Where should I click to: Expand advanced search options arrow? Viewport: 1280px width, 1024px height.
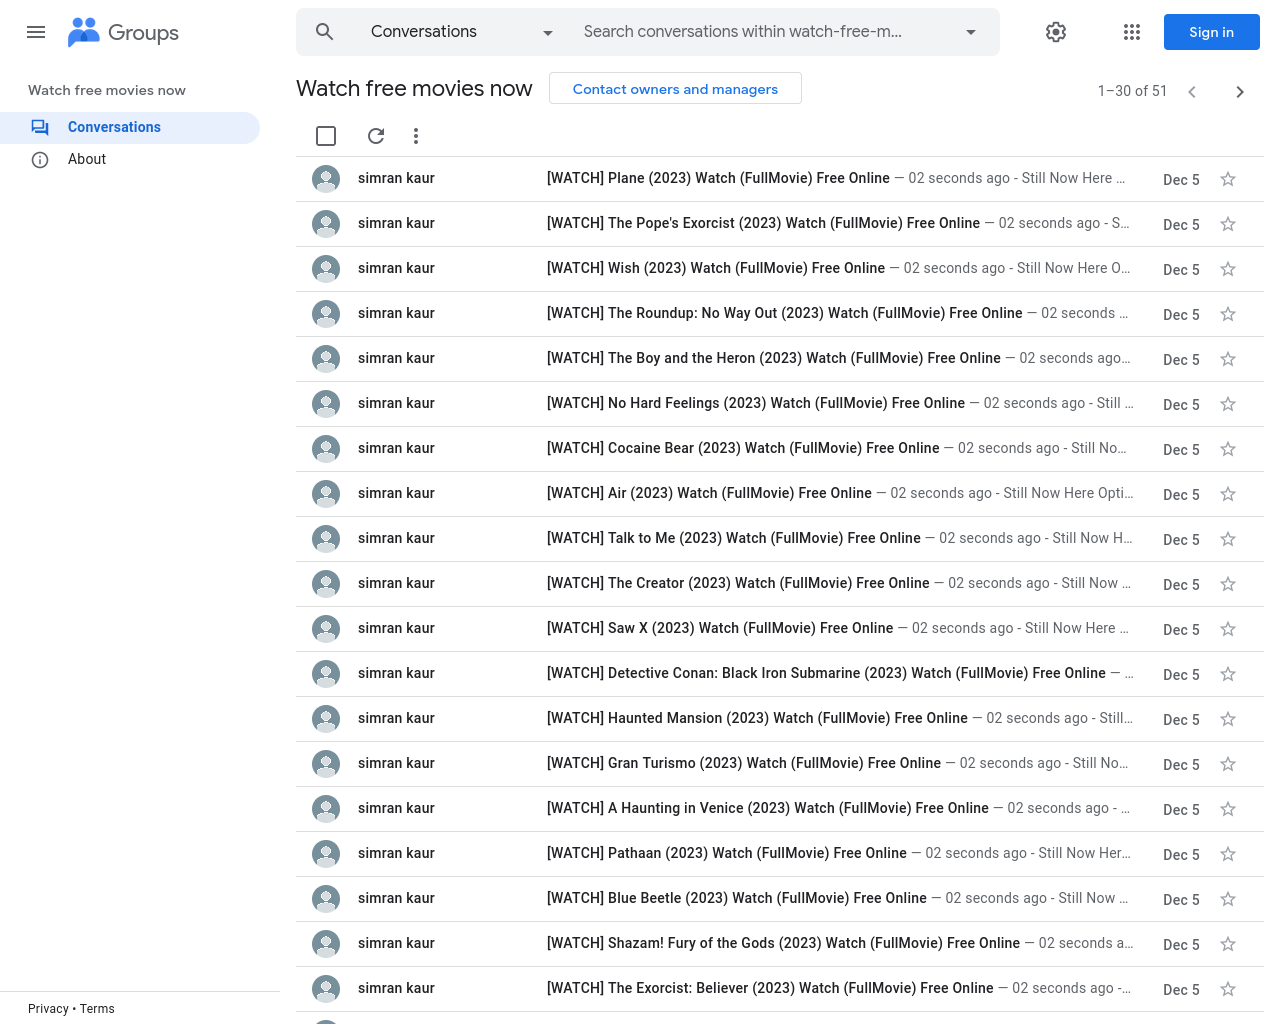pyautogui.click(x=970, y=33)
